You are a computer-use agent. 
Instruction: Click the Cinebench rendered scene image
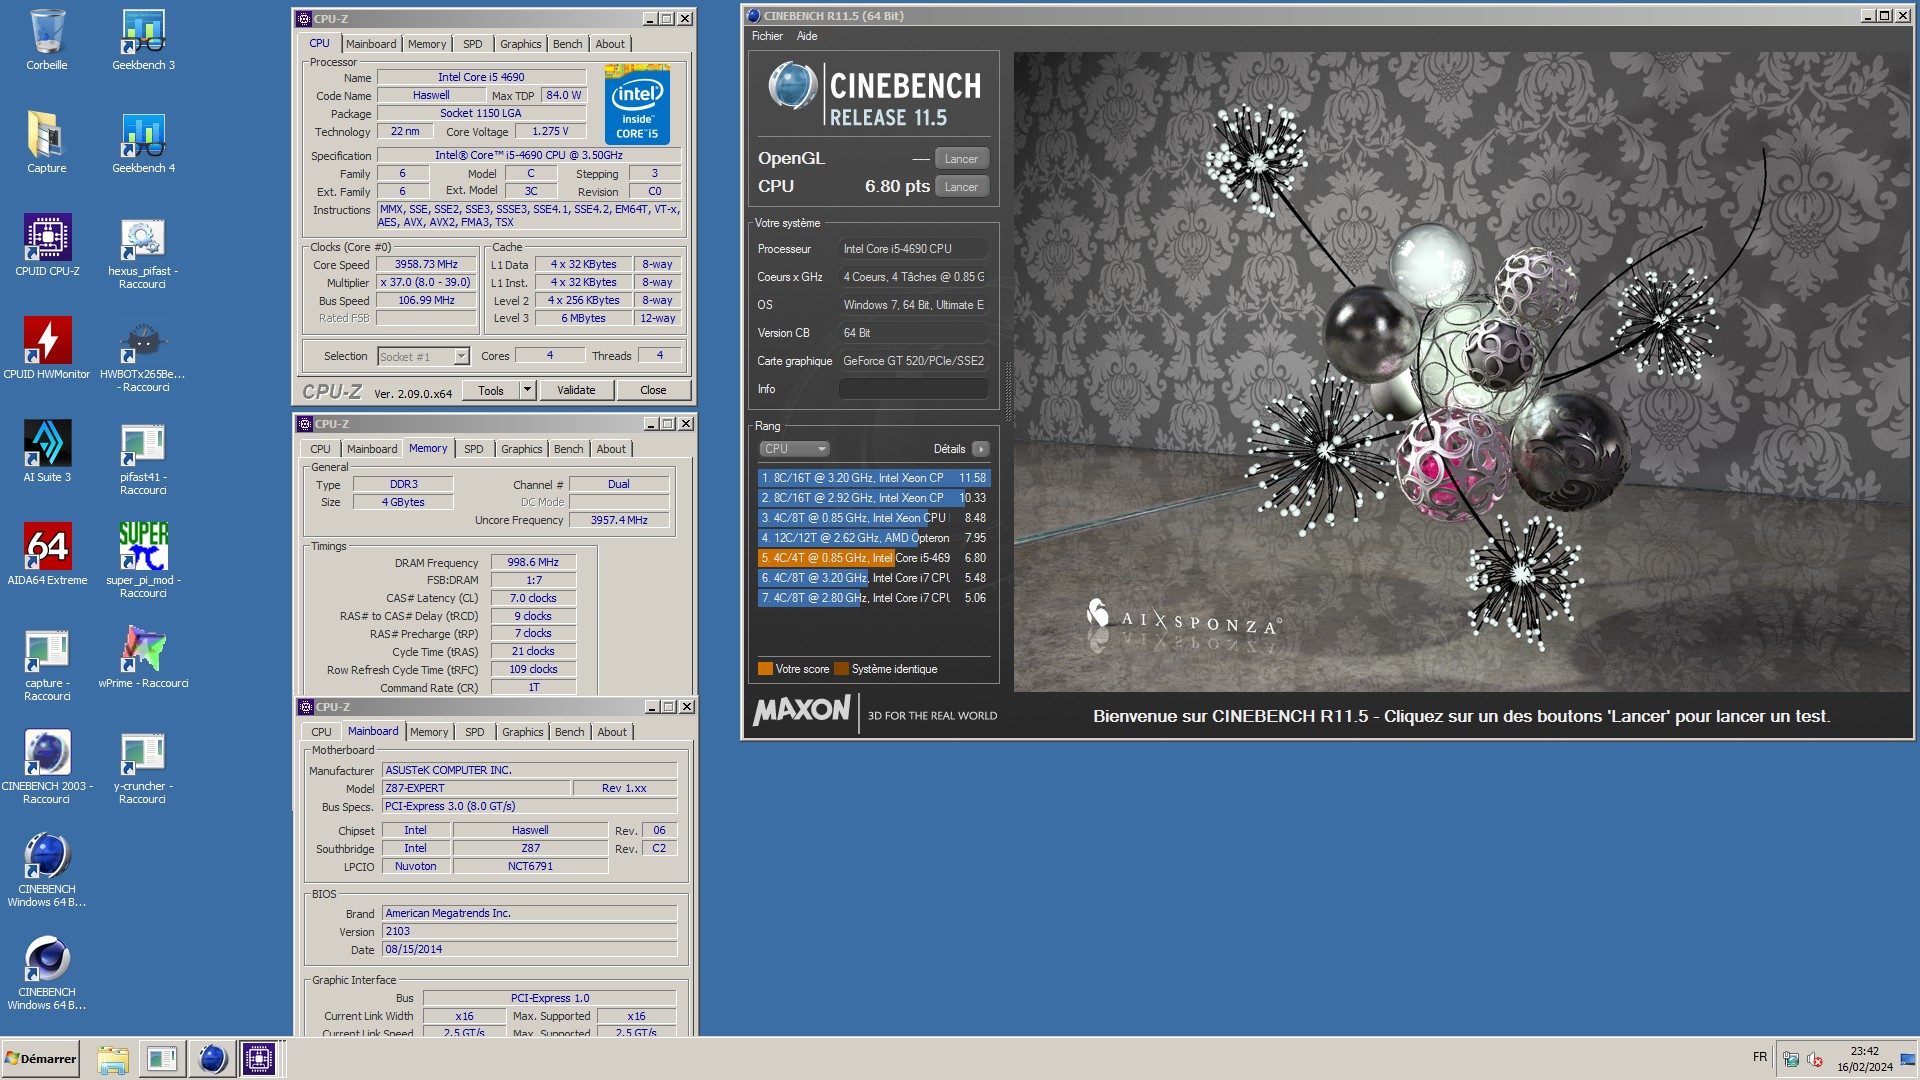pos(1463,372)
